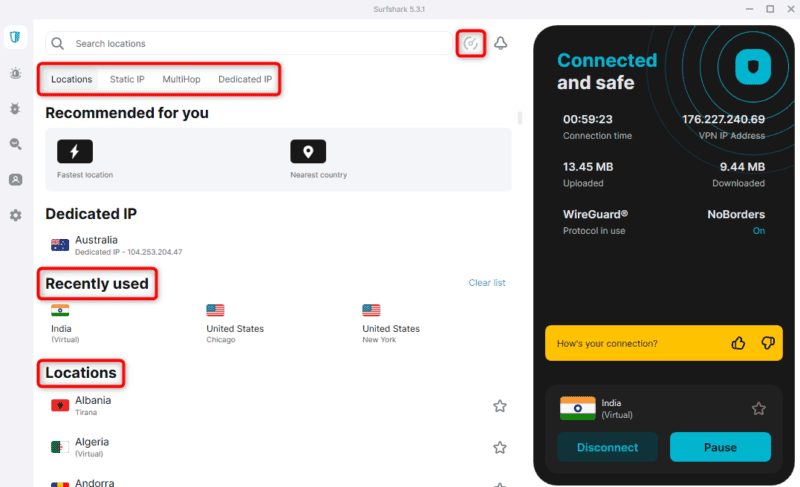Select Andorra location row
The width and height of the screenshot is (800, 487).
point(278,482)
